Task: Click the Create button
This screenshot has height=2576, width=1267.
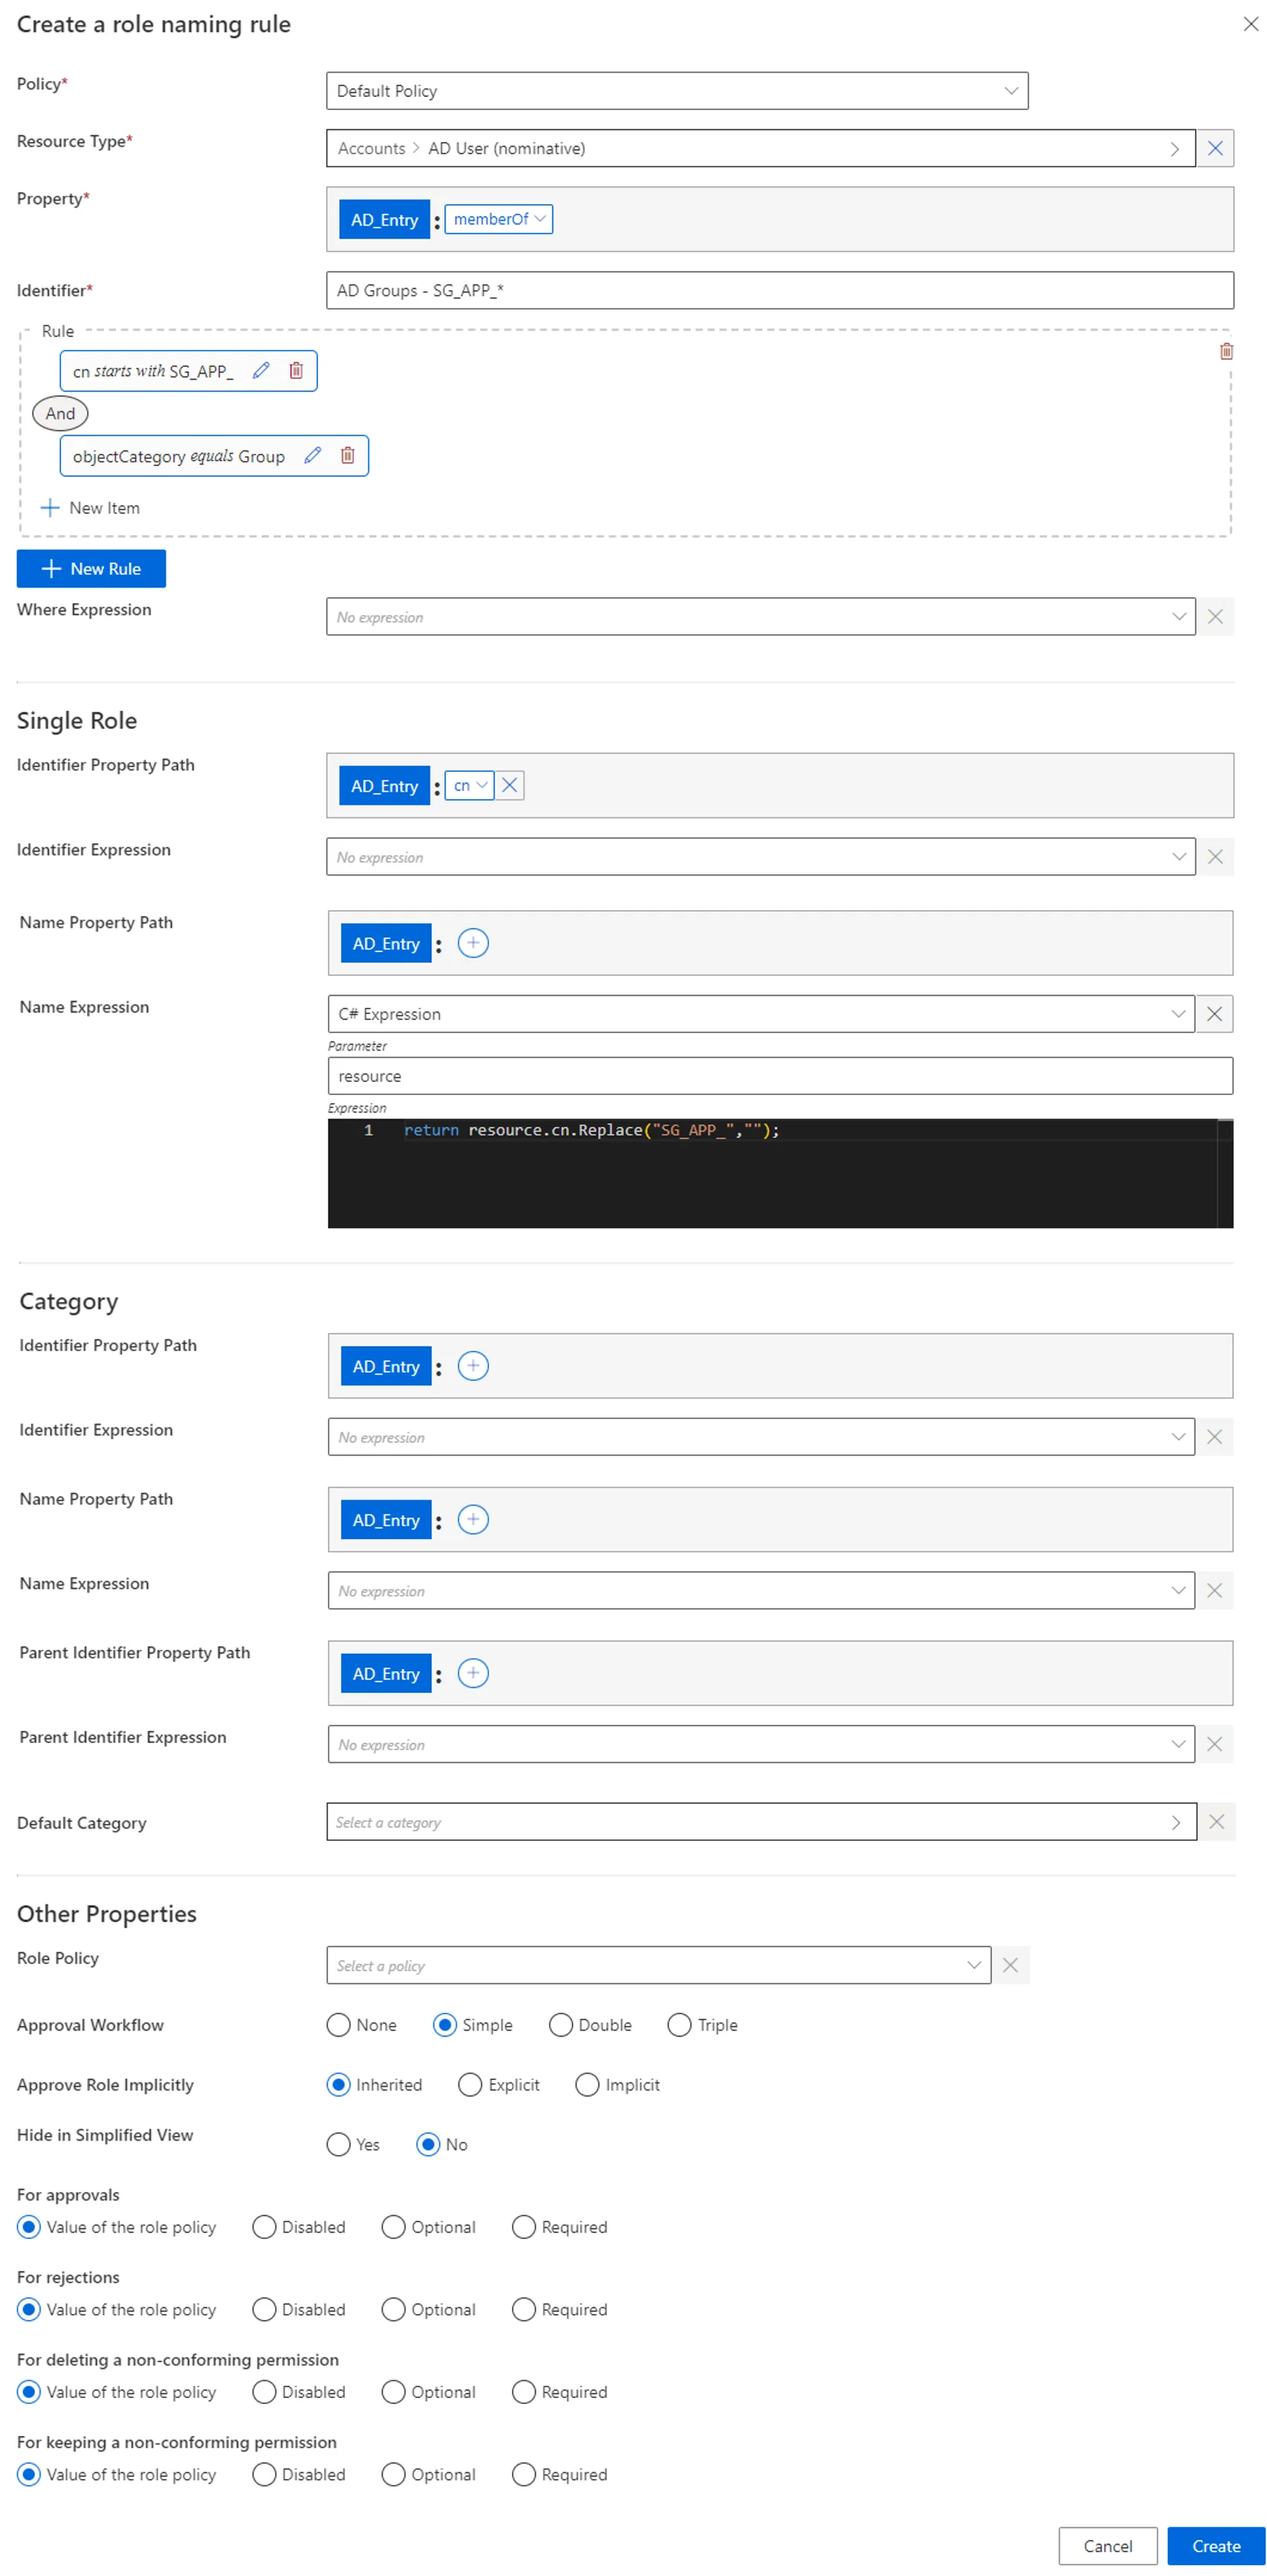Action: [1215, 2546]
